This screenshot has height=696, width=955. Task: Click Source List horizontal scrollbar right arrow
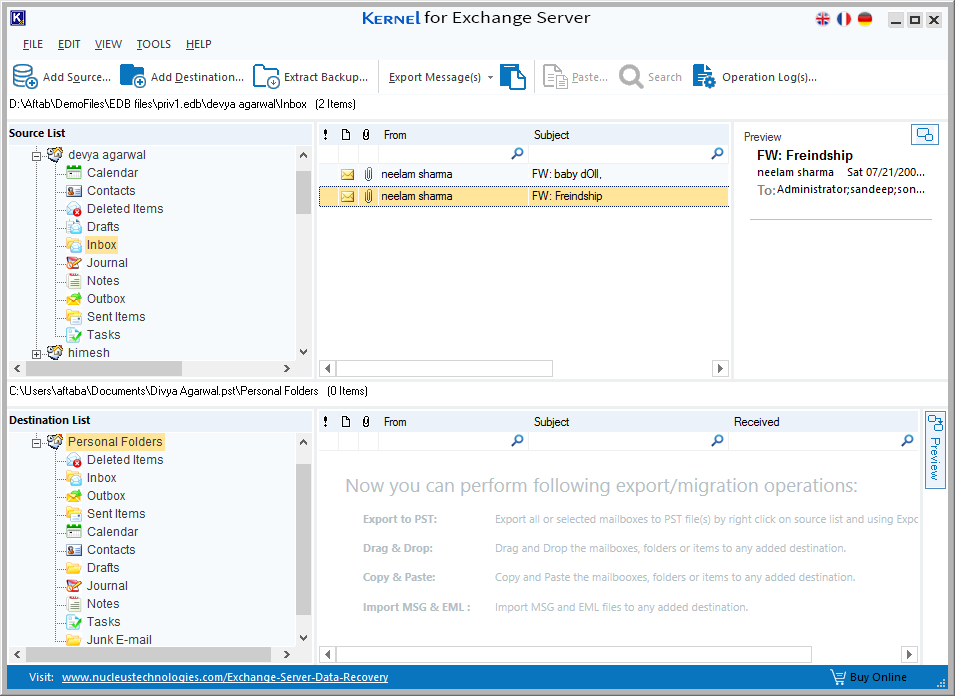[x=287, y=368]
